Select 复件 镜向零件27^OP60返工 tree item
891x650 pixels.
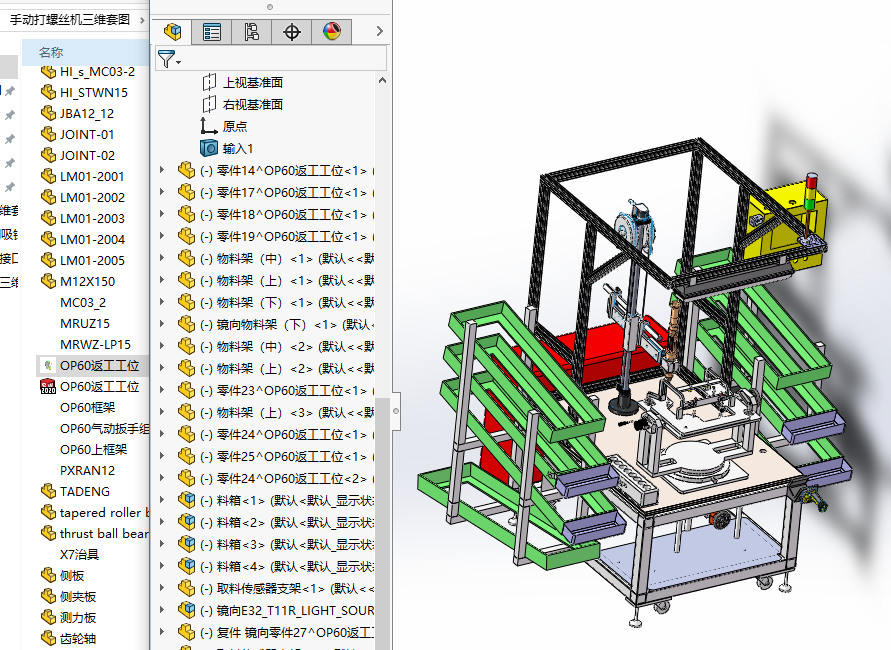click(x=287, y=632)
